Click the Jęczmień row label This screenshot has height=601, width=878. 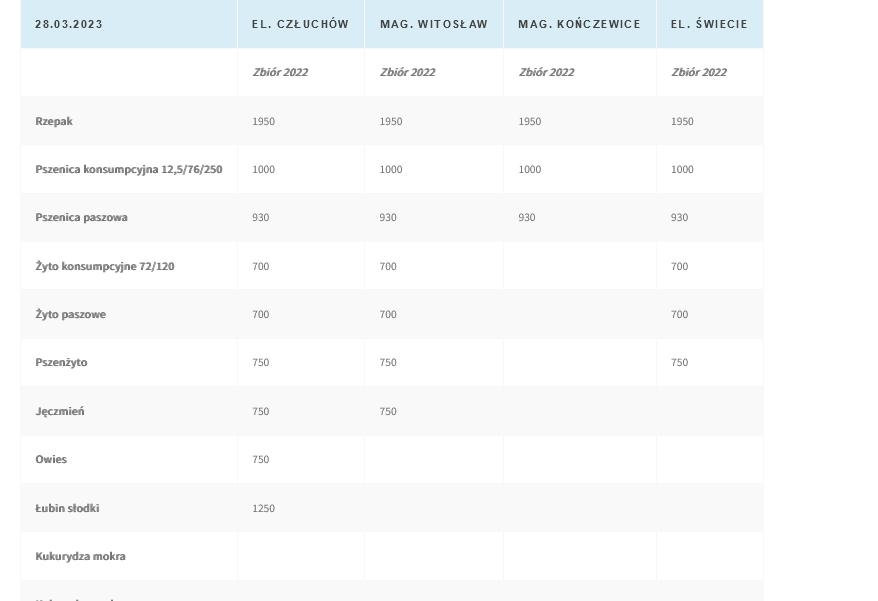tap(59, 411)
